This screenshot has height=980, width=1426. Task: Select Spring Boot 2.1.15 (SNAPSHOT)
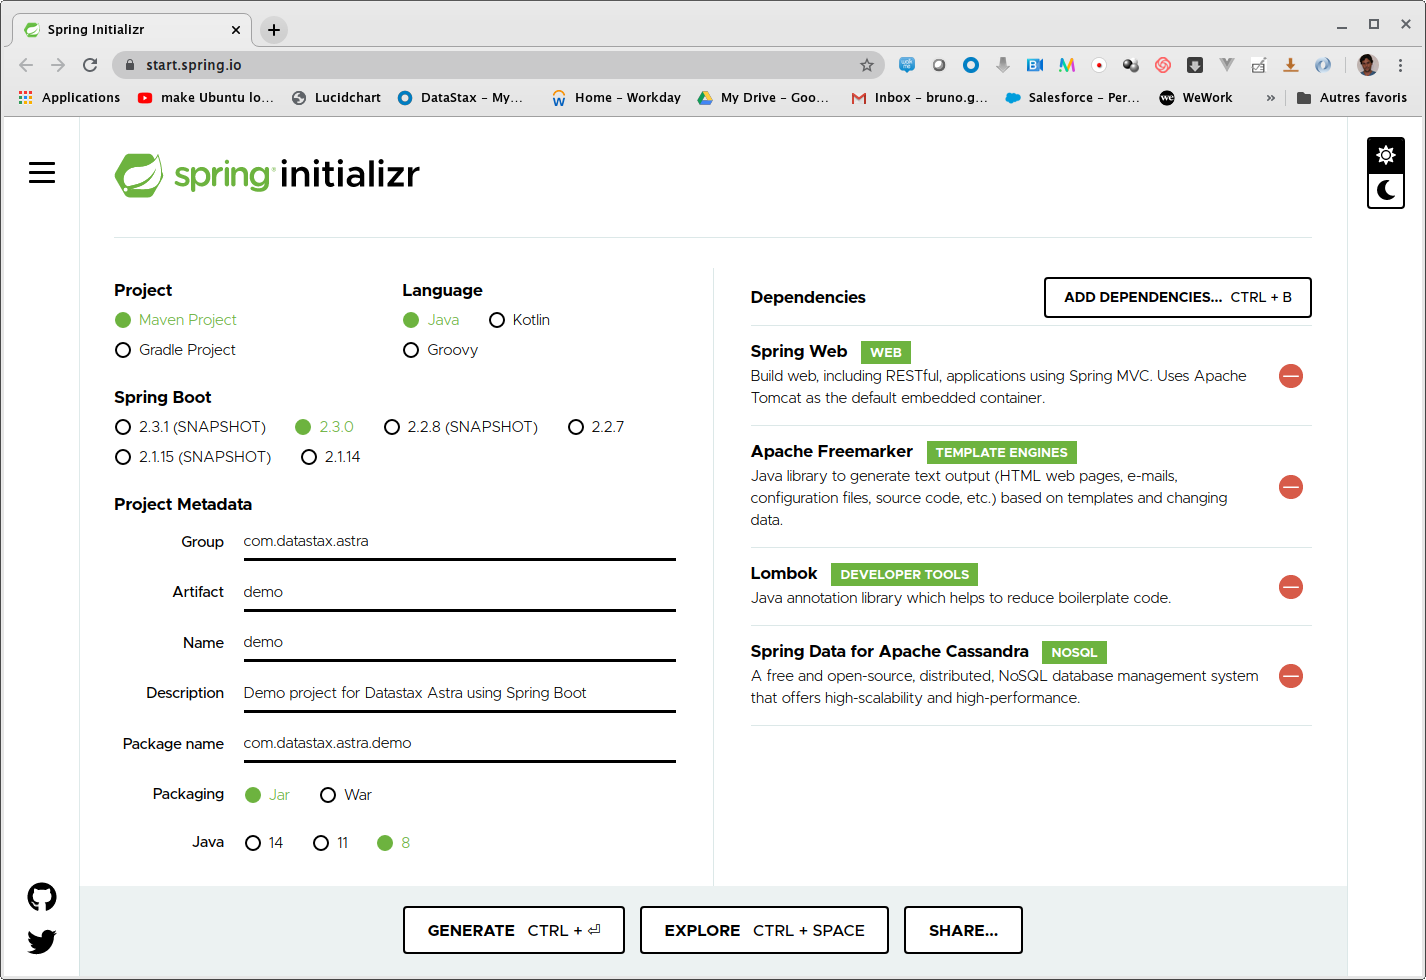point(193,457)
